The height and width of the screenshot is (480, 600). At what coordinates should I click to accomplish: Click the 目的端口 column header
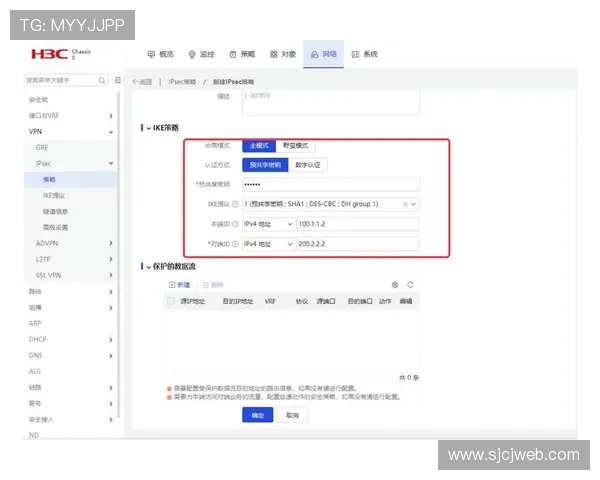click(x=360, y=301)
